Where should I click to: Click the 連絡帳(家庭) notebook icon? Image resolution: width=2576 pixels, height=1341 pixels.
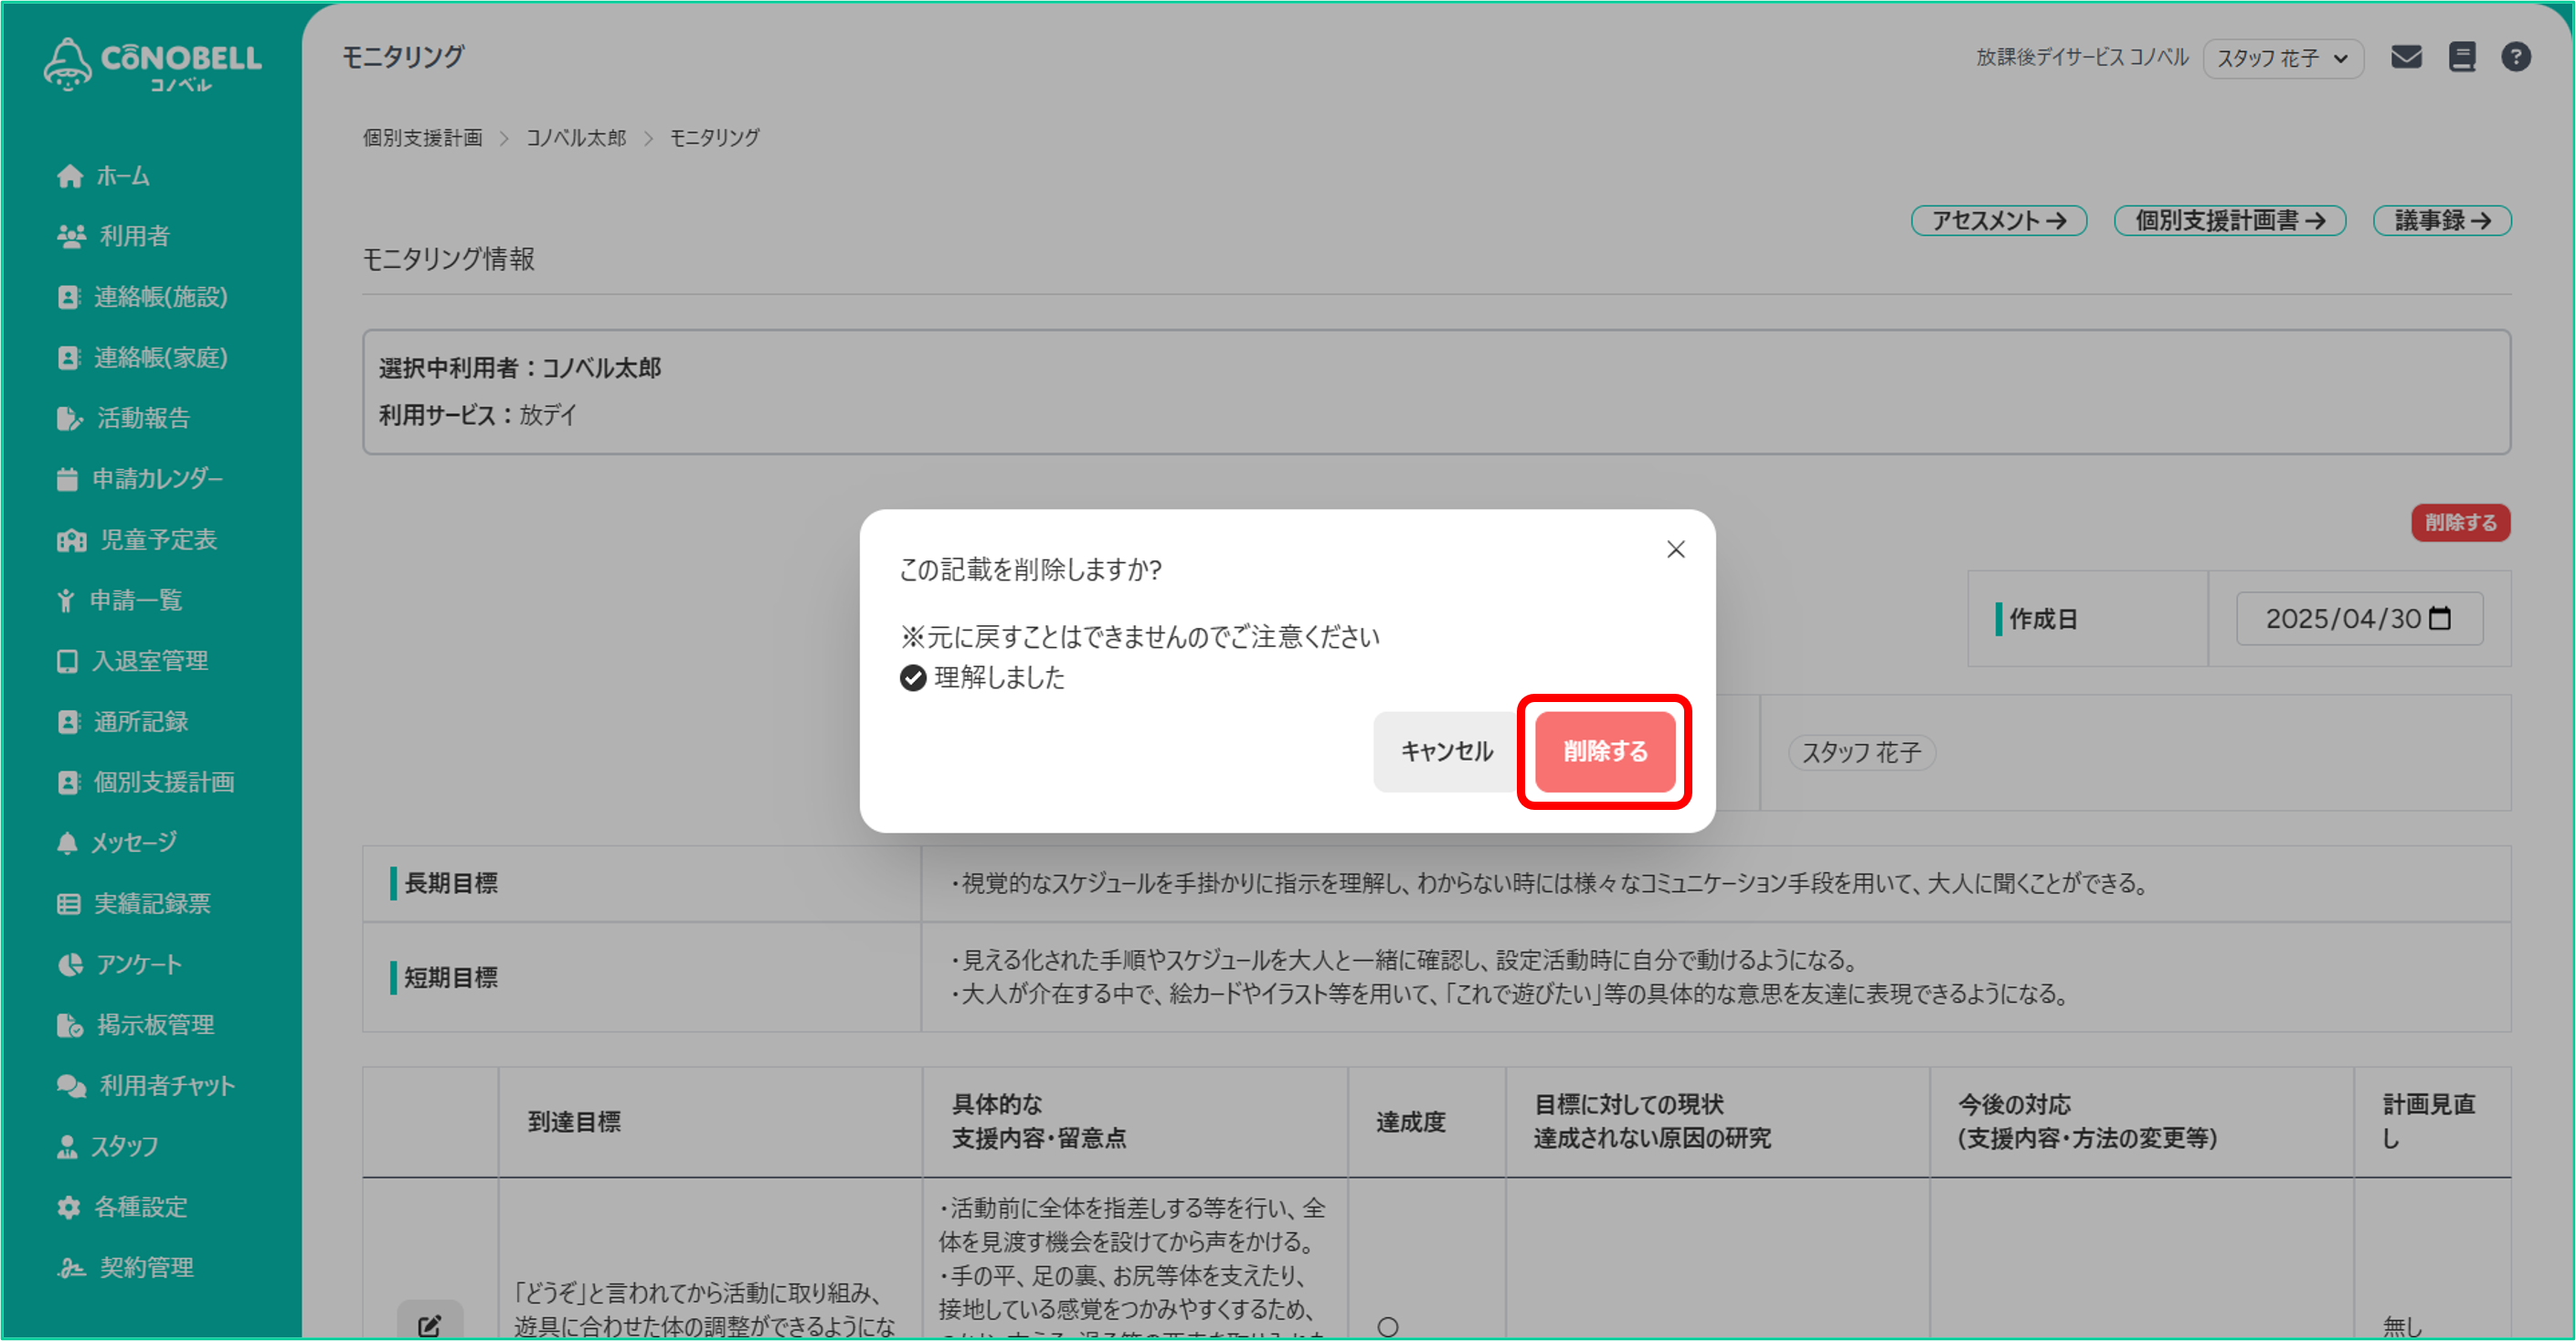[x=68, y=358]
